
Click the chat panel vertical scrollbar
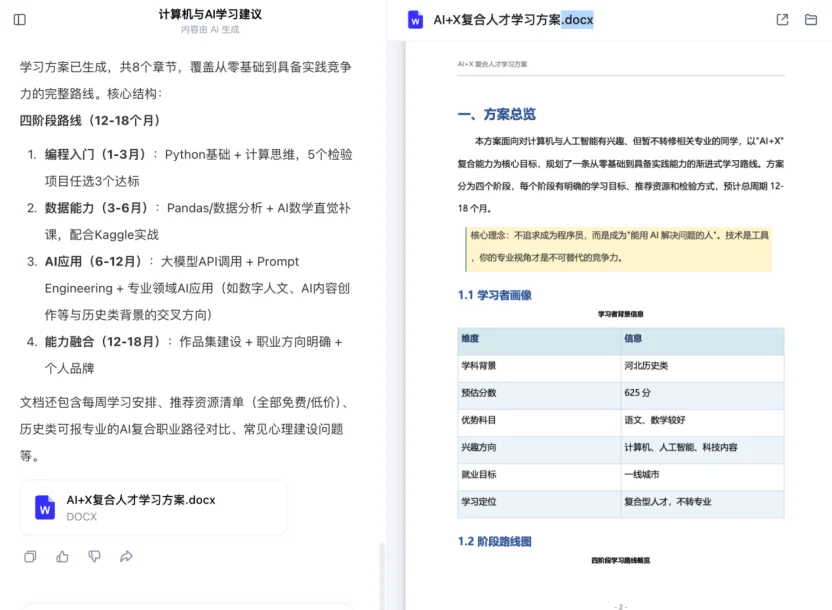[x=381, y=577]
